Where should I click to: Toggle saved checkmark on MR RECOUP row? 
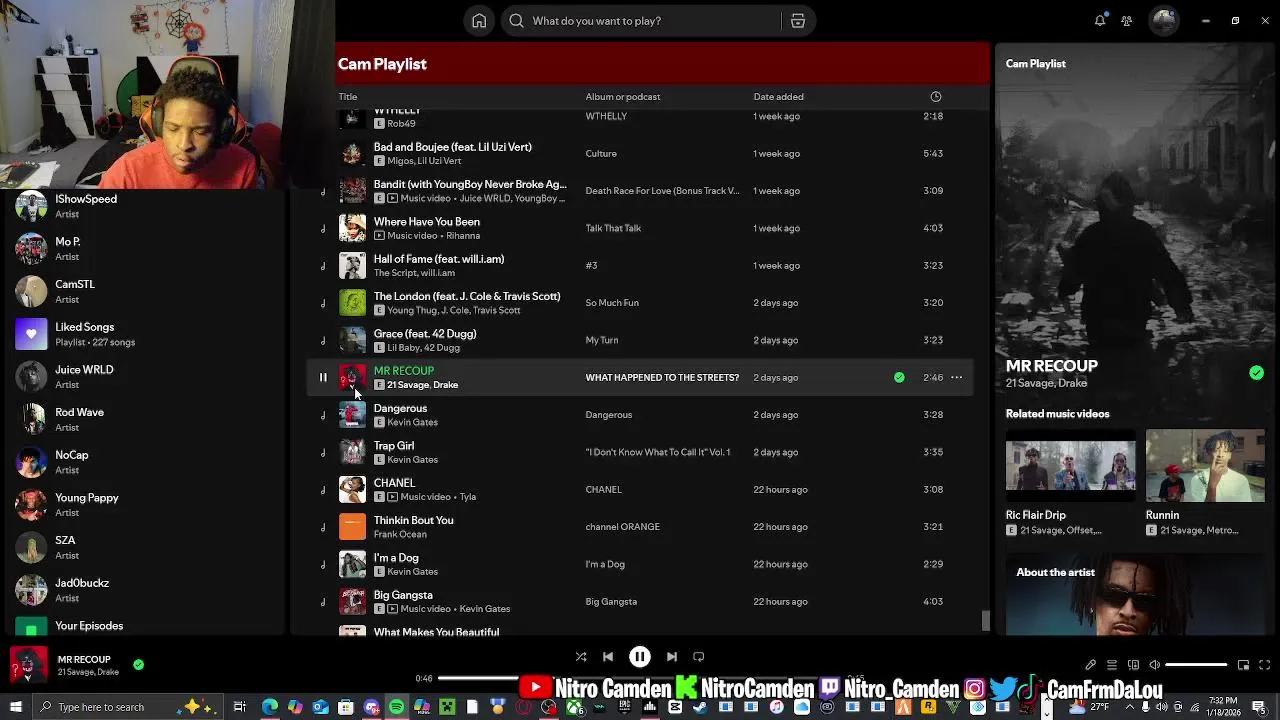point(899,377)
